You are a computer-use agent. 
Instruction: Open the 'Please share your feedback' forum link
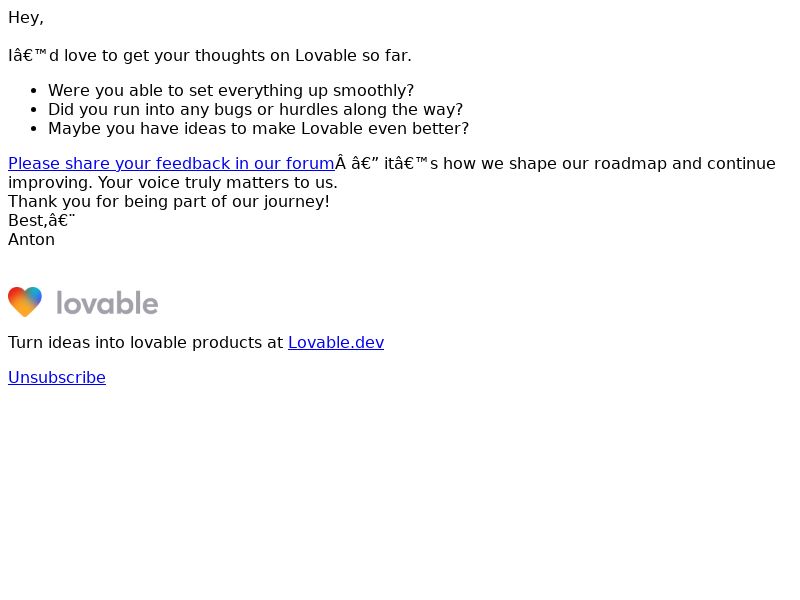171,163
